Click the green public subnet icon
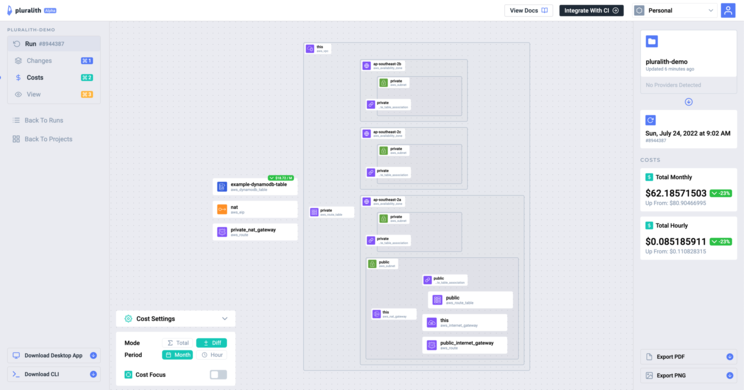Viewport: 744px width, 390px height. [372, 264]
